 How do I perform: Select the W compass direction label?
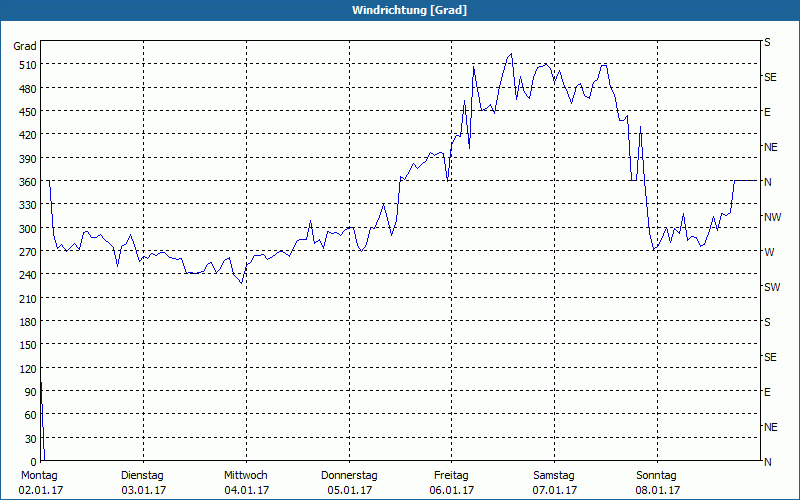point(769,252)
